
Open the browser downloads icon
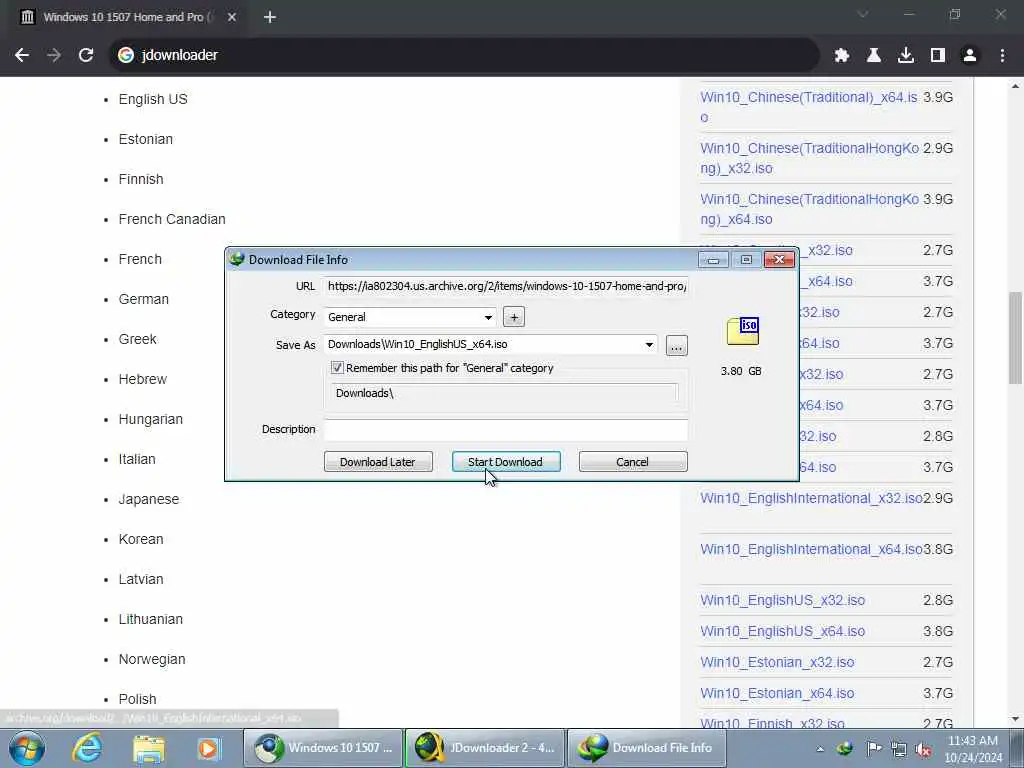click(x=905, y=56)
